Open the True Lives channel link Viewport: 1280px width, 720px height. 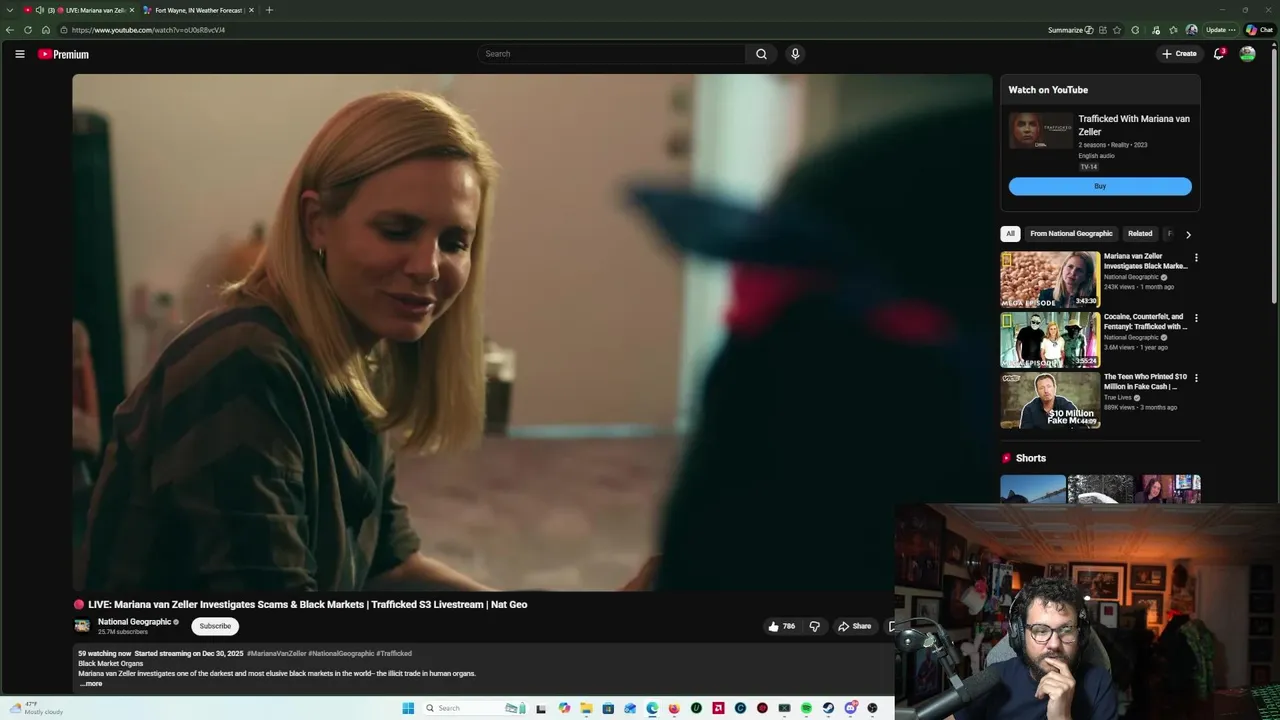coord(1118,398)
